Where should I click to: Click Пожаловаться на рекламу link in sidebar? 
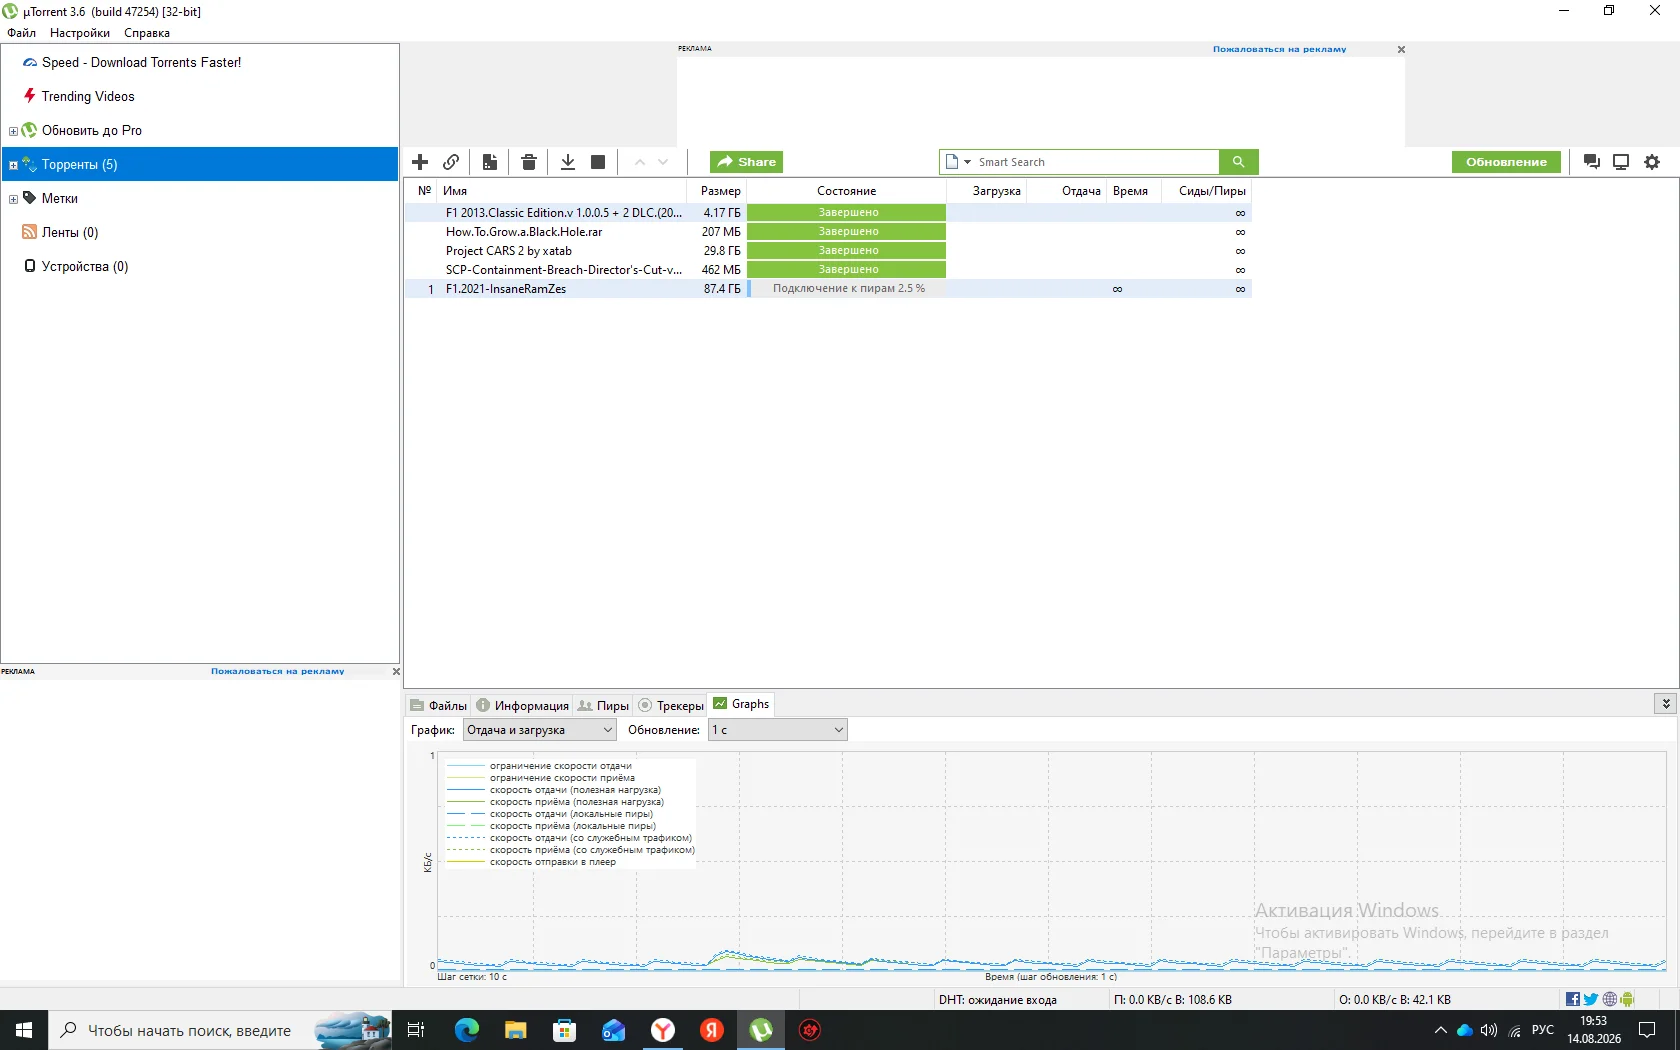(277, 672)
